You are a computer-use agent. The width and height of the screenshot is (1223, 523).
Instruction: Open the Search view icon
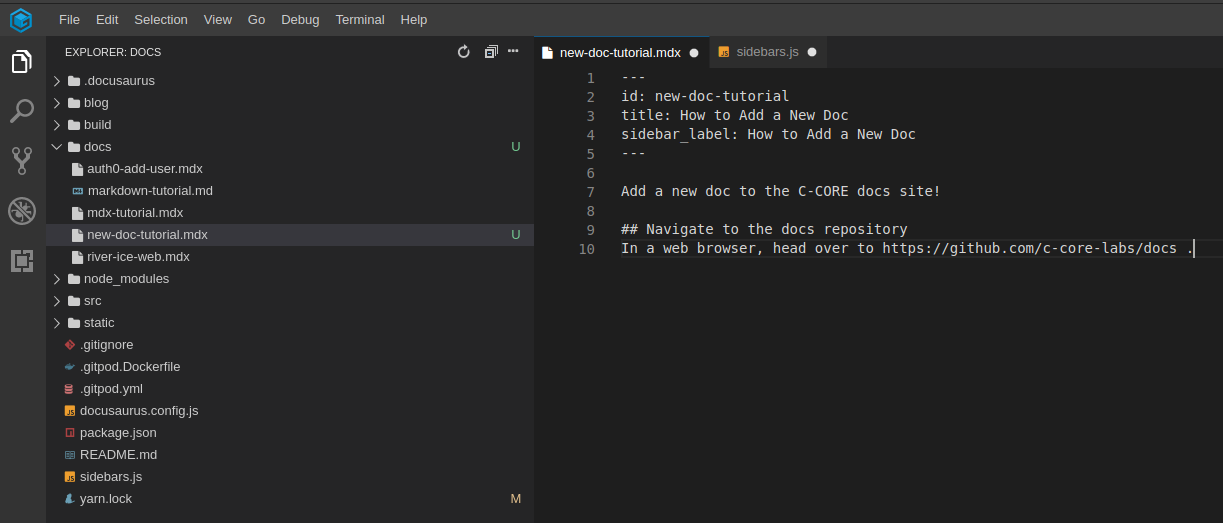(x=22, y=111)
